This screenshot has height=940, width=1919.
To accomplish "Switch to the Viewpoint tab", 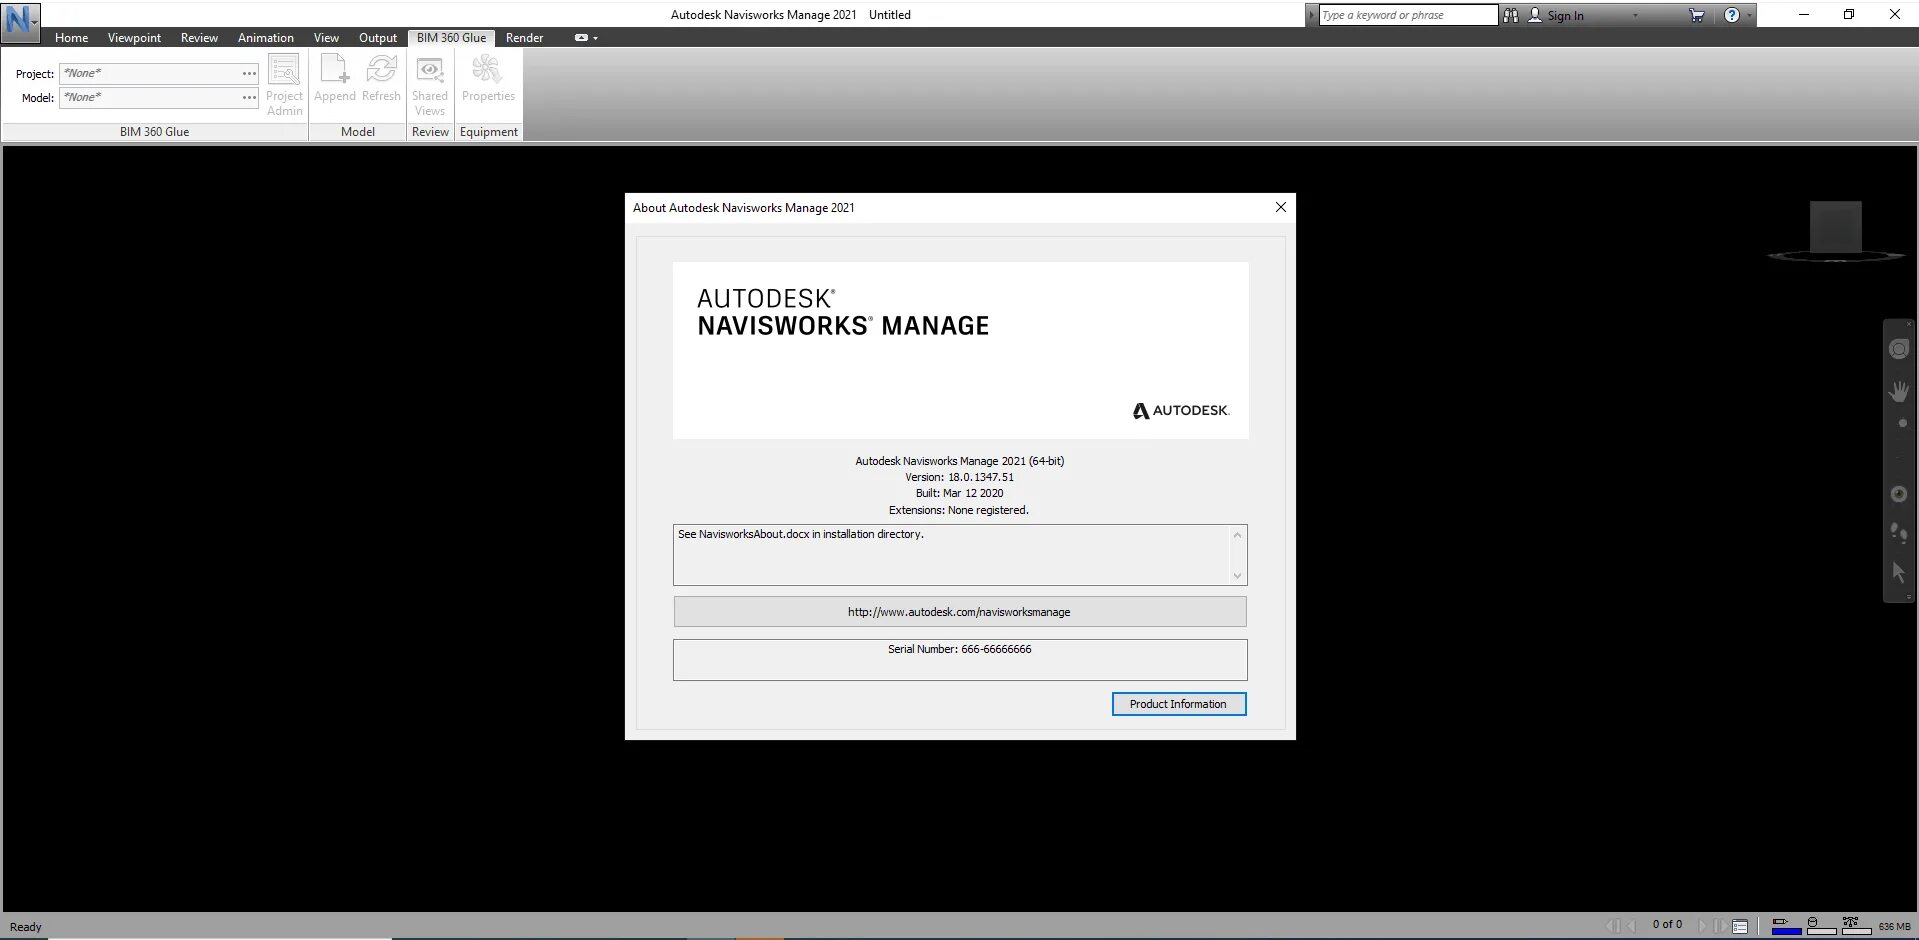I will click(134, 38).
